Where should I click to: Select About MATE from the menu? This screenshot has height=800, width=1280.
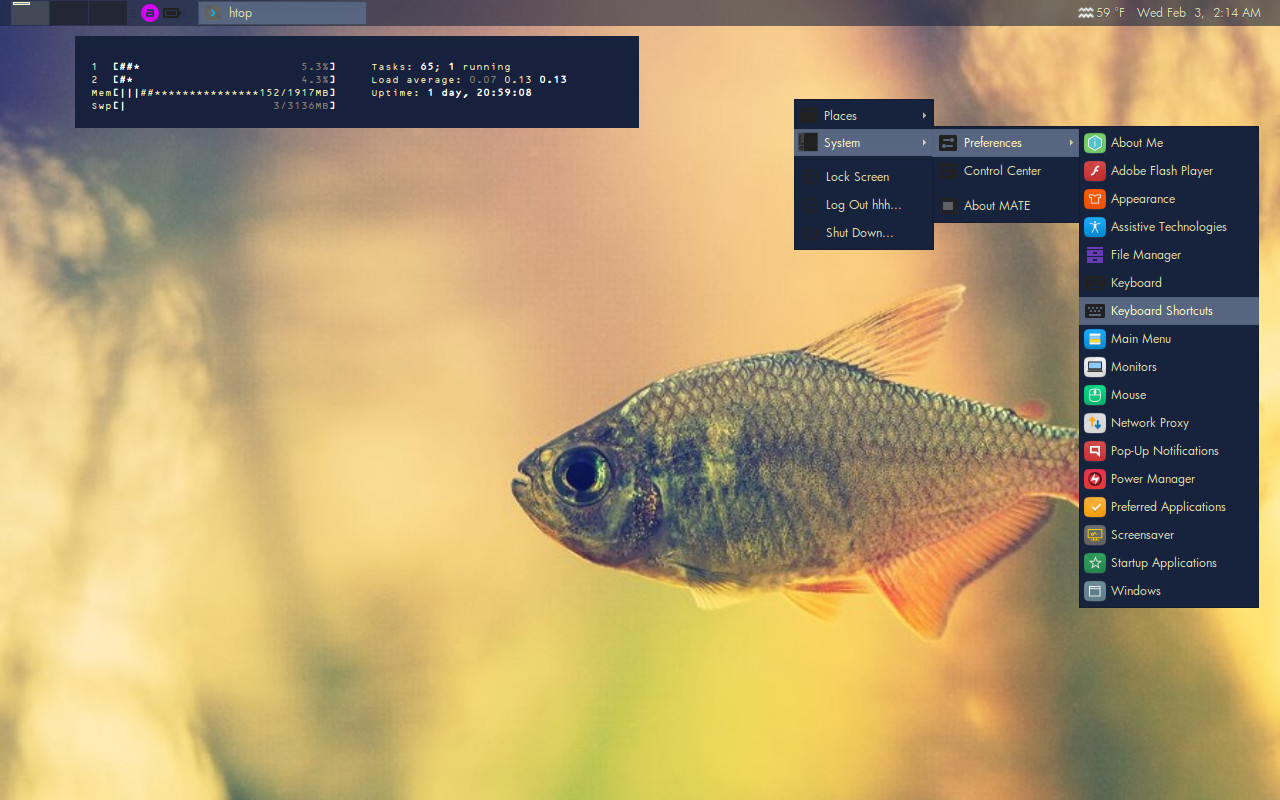997,205
